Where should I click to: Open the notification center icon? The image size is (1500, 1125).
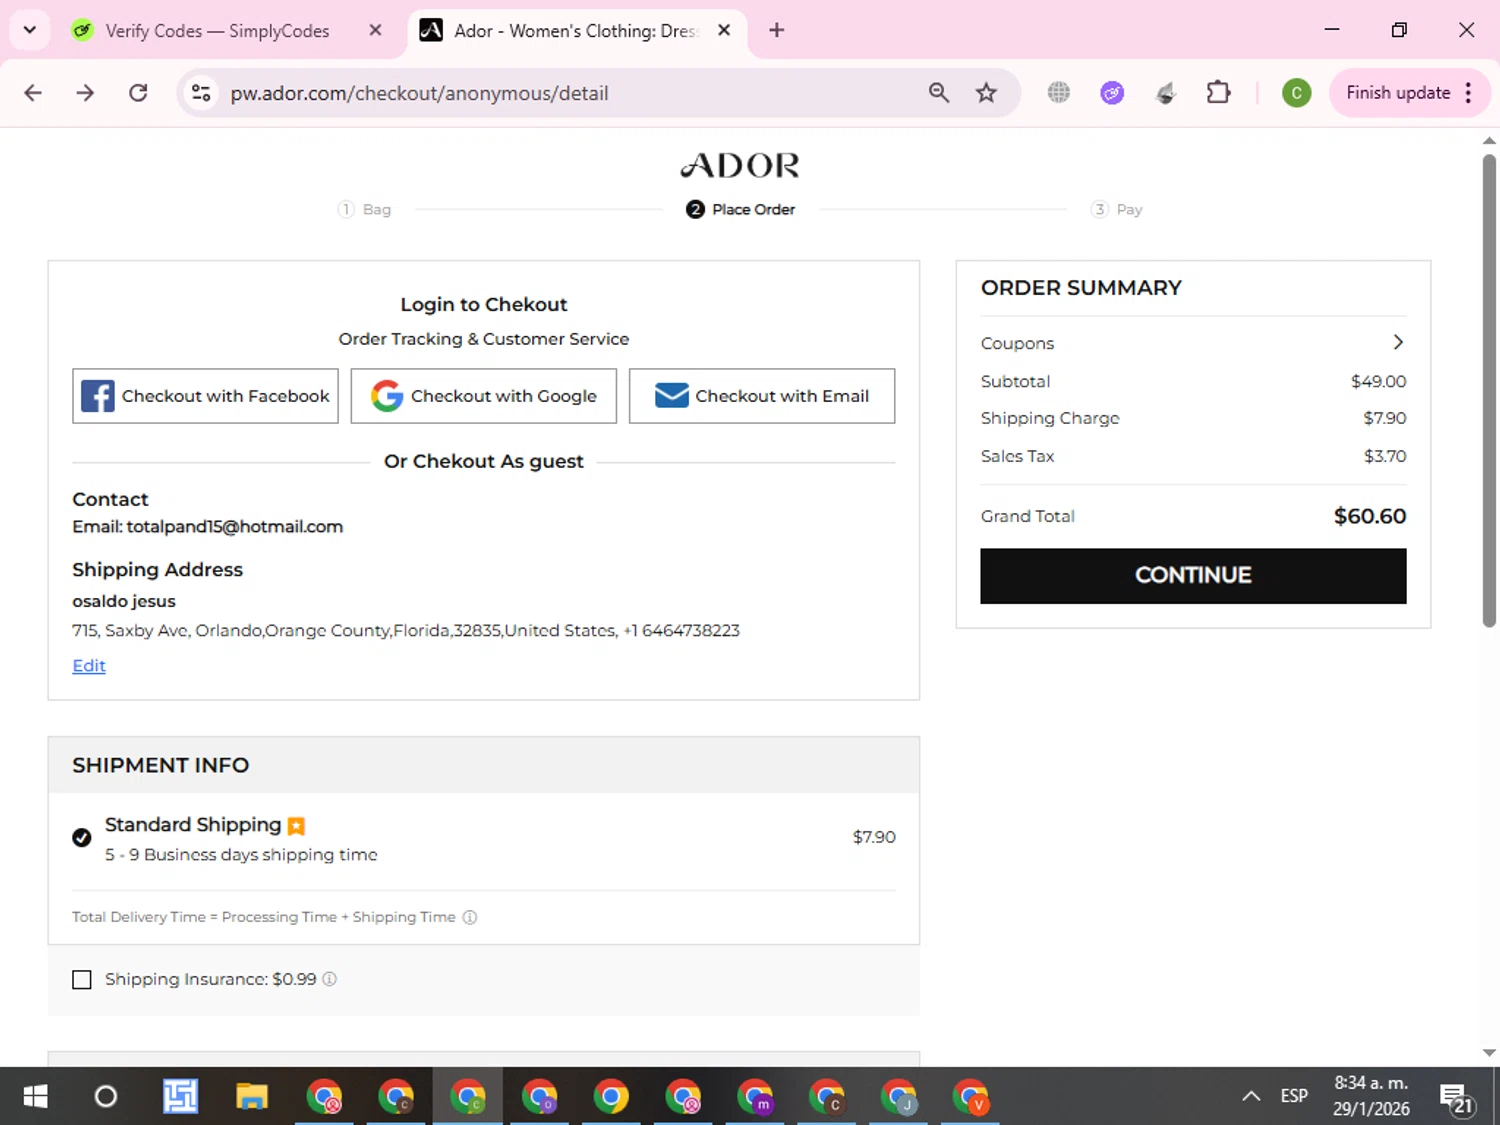pos(1456,1097)
